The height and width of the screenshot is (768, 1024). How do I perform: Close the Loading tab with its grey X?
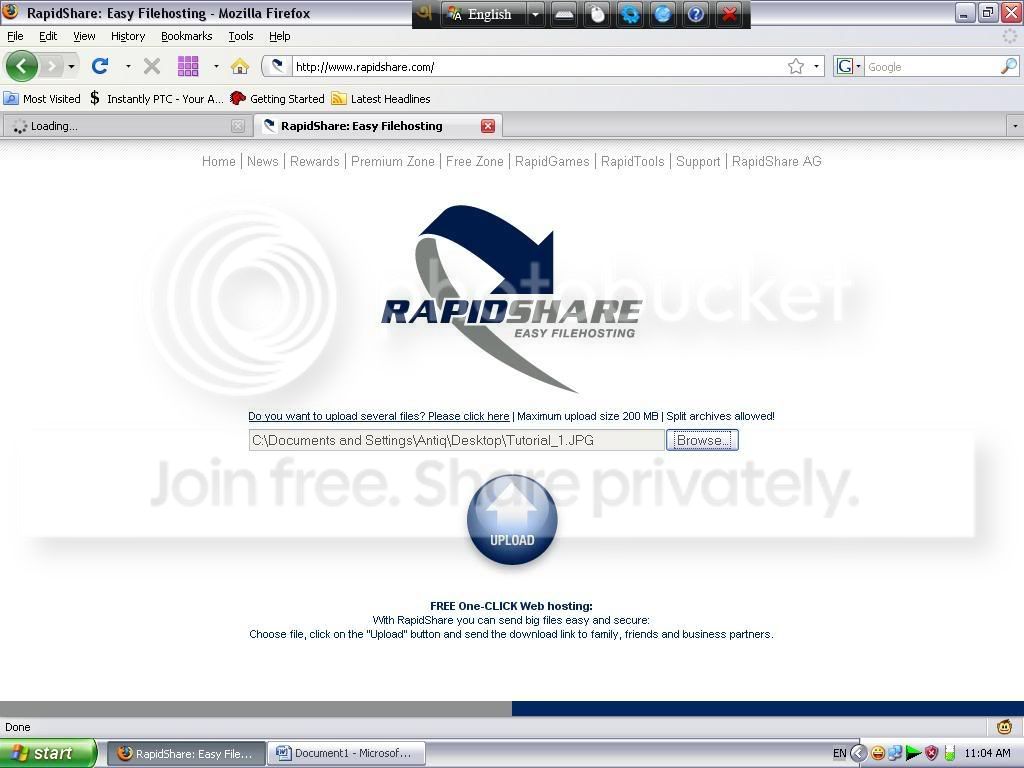238,126
